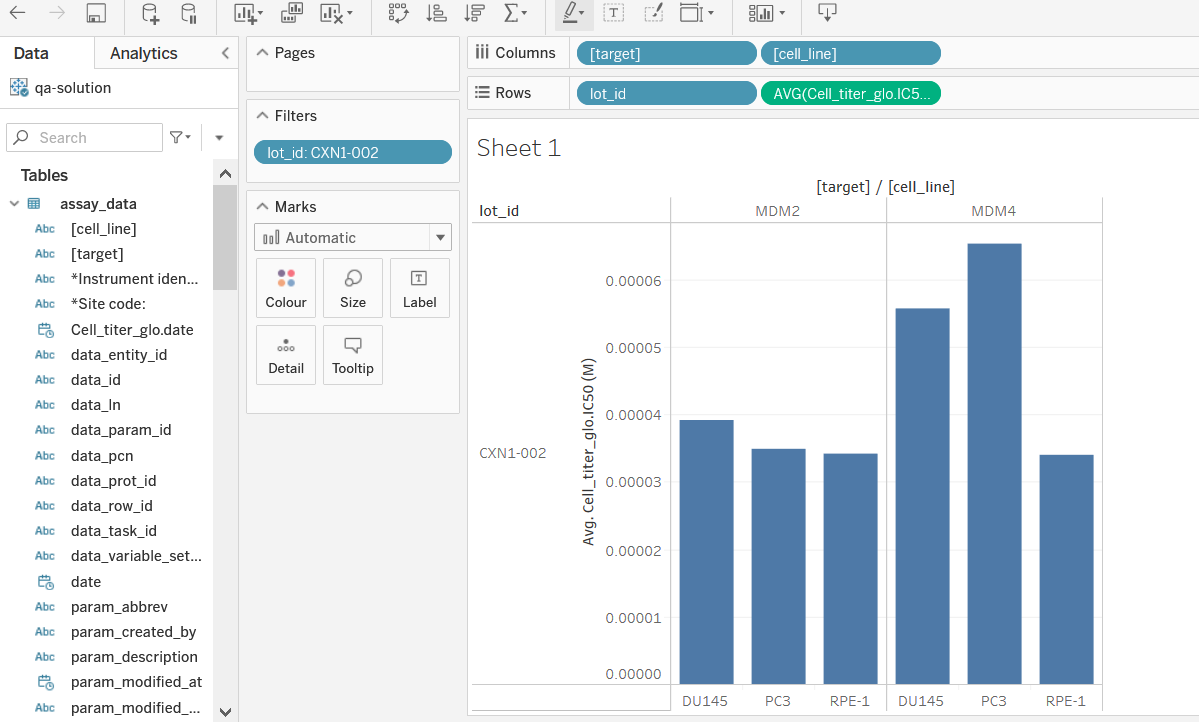Open the mark type dropdown showing Automatic
Viewport: 1199px width, 722px height.
click(x=352, y=237)
